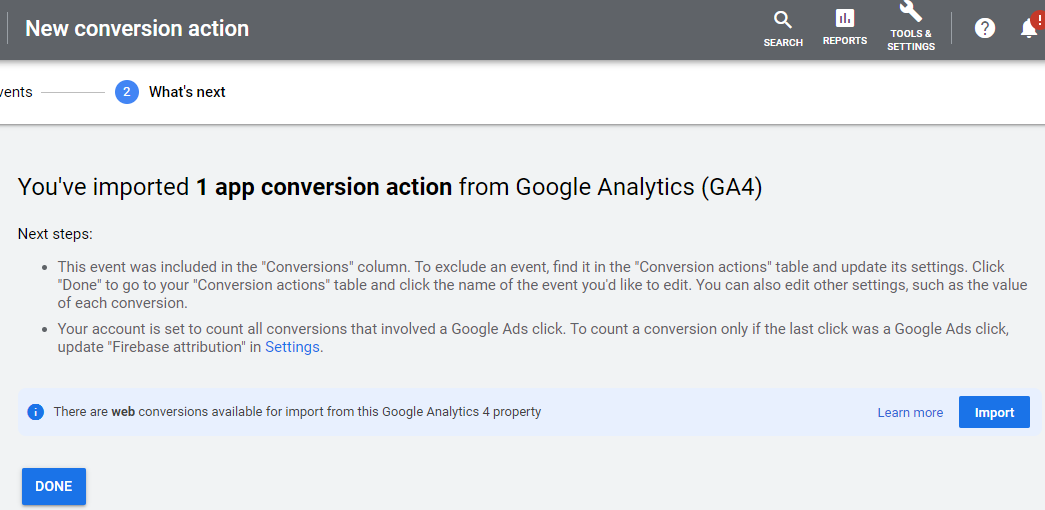Click the Tools & Settings wrench icon

[x=910, y=12]
